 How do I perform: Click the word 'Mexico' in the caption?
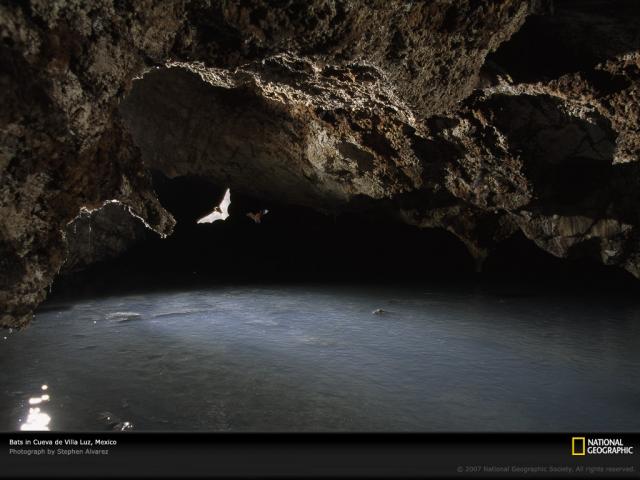pyautogui.click(x=106, y=441)
